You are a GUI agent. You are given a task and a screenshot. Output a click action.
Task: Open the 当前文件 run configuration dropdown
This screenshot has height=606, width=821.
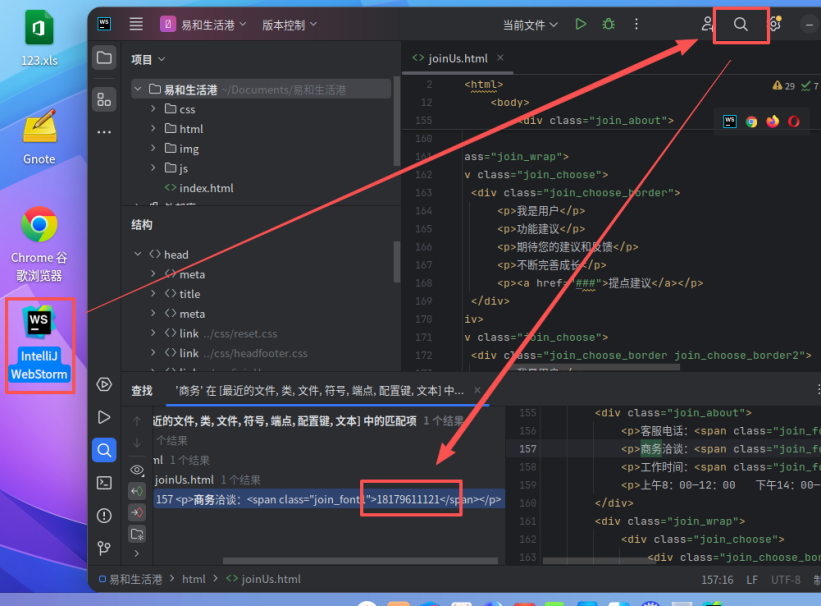pos(530,25)
